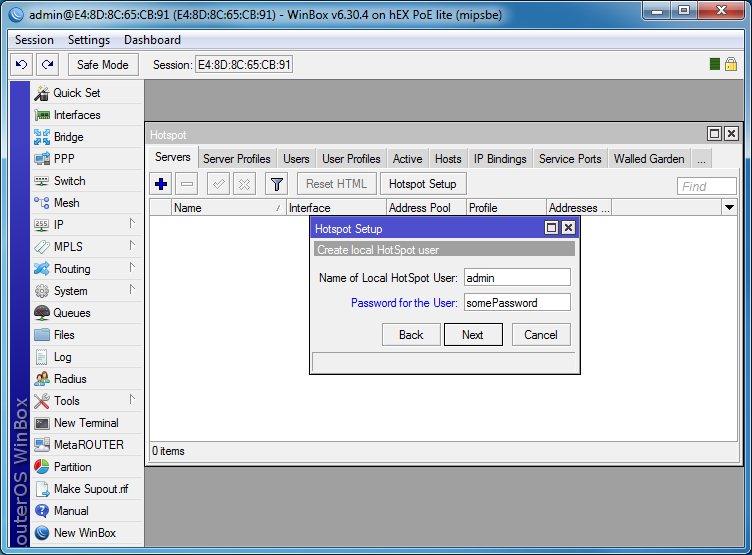Sort by Interface column header

336,208
